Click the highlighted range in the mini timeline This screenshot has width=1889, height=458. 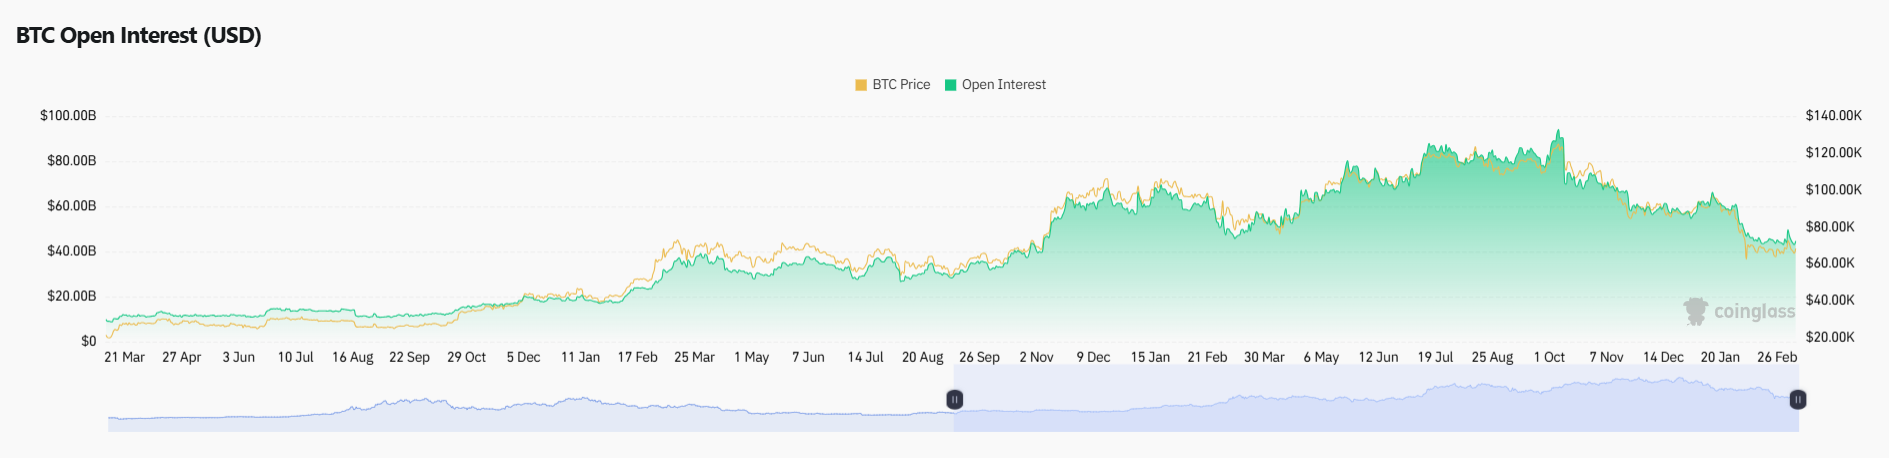click(x=1376, y=400)
